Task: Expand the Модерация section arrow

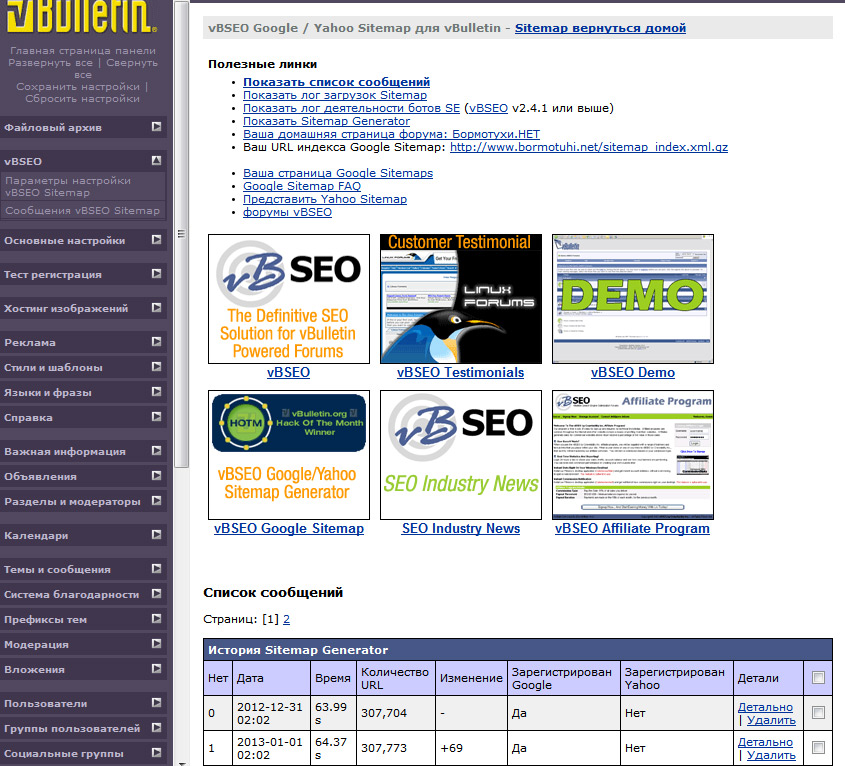Action: click(x=156, y=644)
